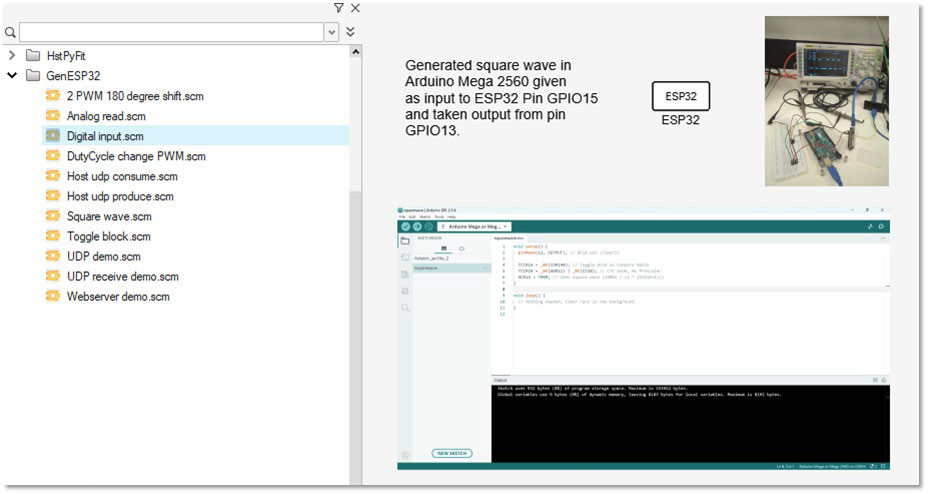Collapse the GenESP32 folder
The width and height of the screenshot is (928, 494).
click(x=12, y=76)
